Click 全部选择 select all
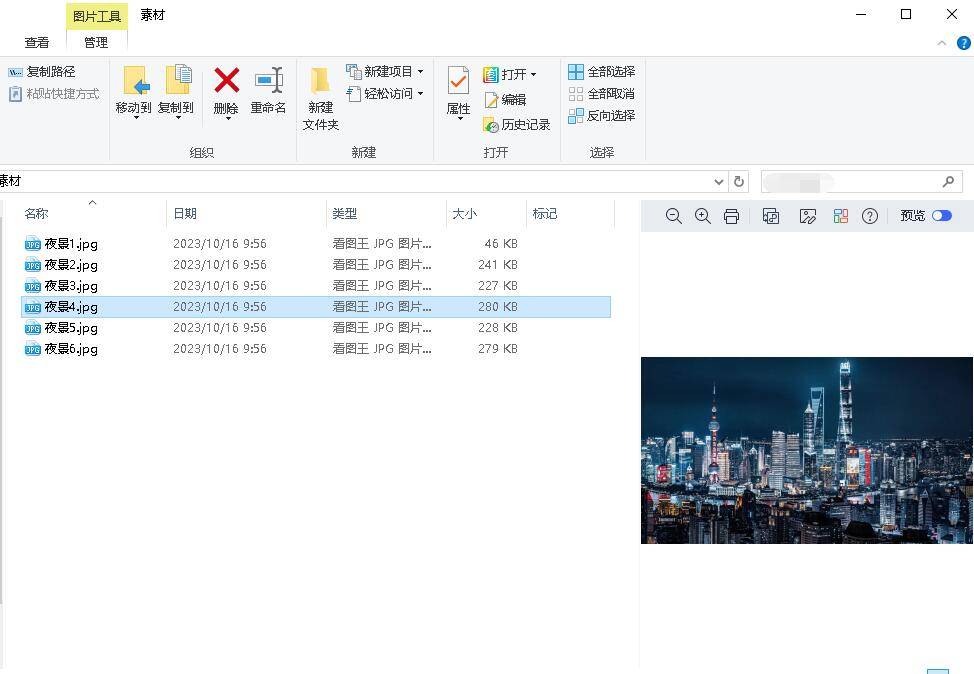Screen dimensions: 974x674 coord(601,71)
